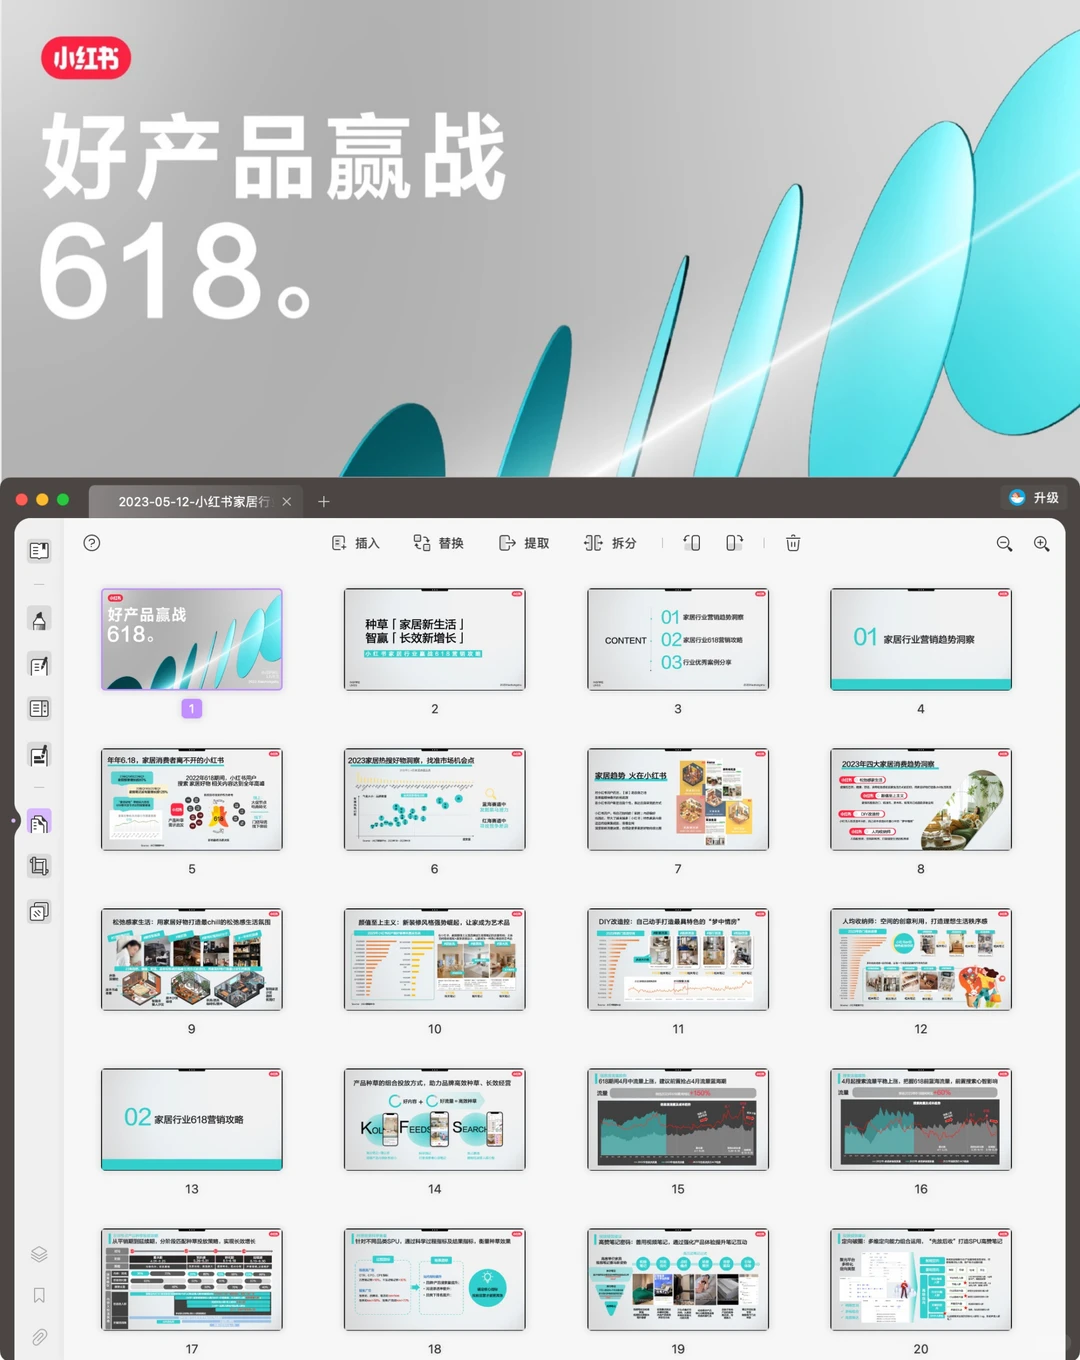The width and height of the screenshot is (1080, 1360).
Task: Click the 拆分 split button
Action: click(x=610, y=543)
